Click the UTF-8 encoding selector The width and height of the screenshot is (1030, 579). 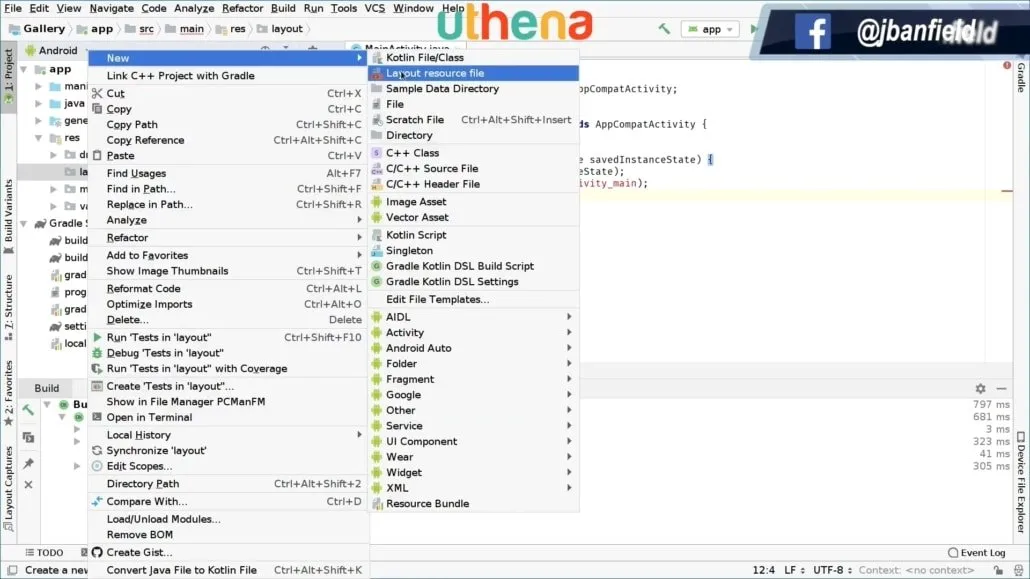click(x=832, y=570)
